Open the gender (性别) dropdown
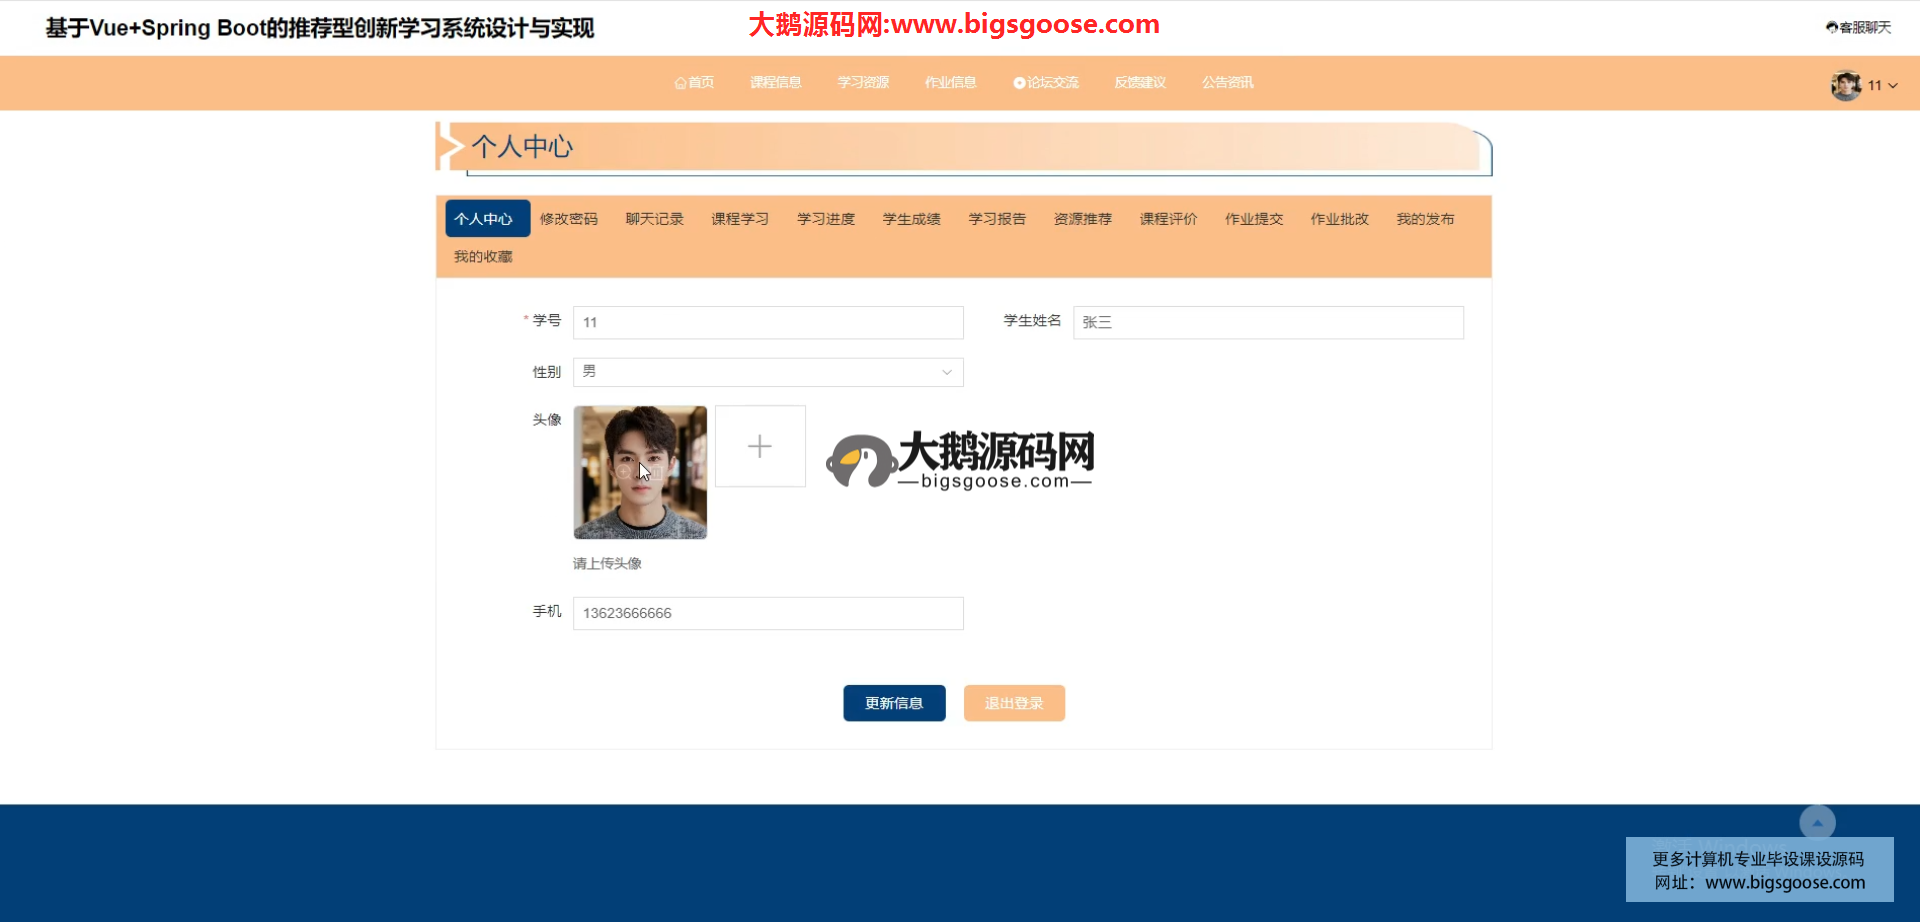 (x=767, y=372)
